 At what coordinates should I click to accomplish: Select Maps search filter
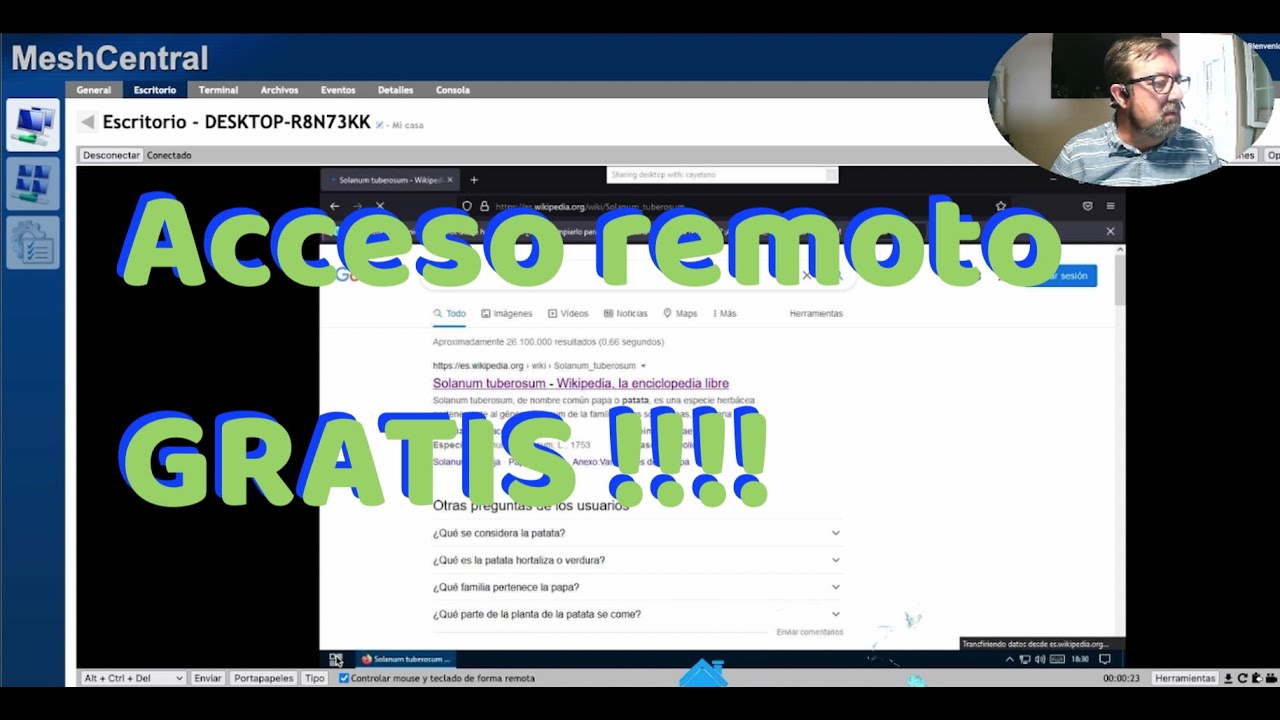pos(680,313)
